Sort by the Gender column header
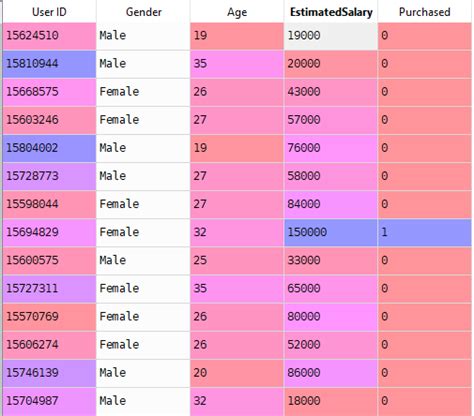The height and width of the screenshot is (416, 474). click(x=143, y=12)
